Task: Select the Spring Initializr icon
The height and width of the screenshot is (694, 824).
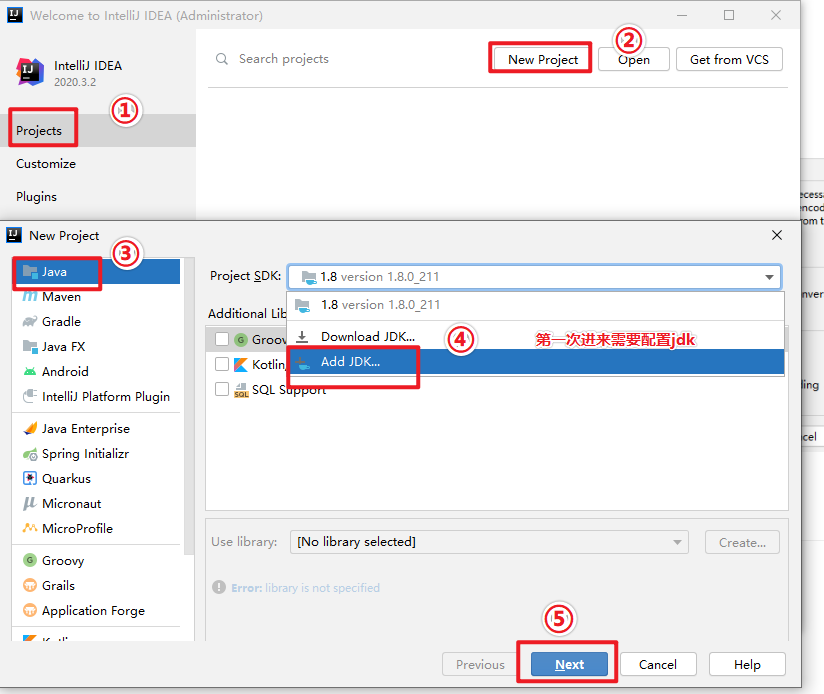Action: click(x=30, y=454)
